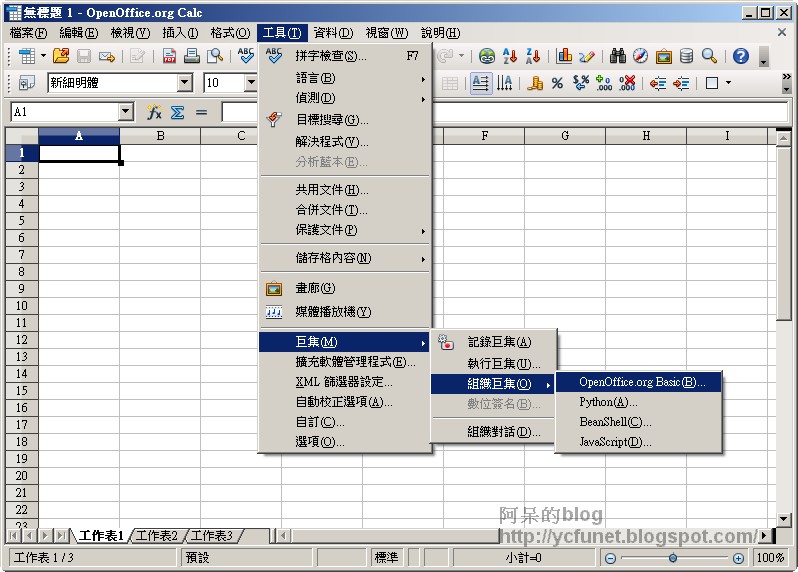Viewport: 798px width, 572px height.
Task: Click 記錄巨集(A) record macro entry
Action: tap(494, 342)
